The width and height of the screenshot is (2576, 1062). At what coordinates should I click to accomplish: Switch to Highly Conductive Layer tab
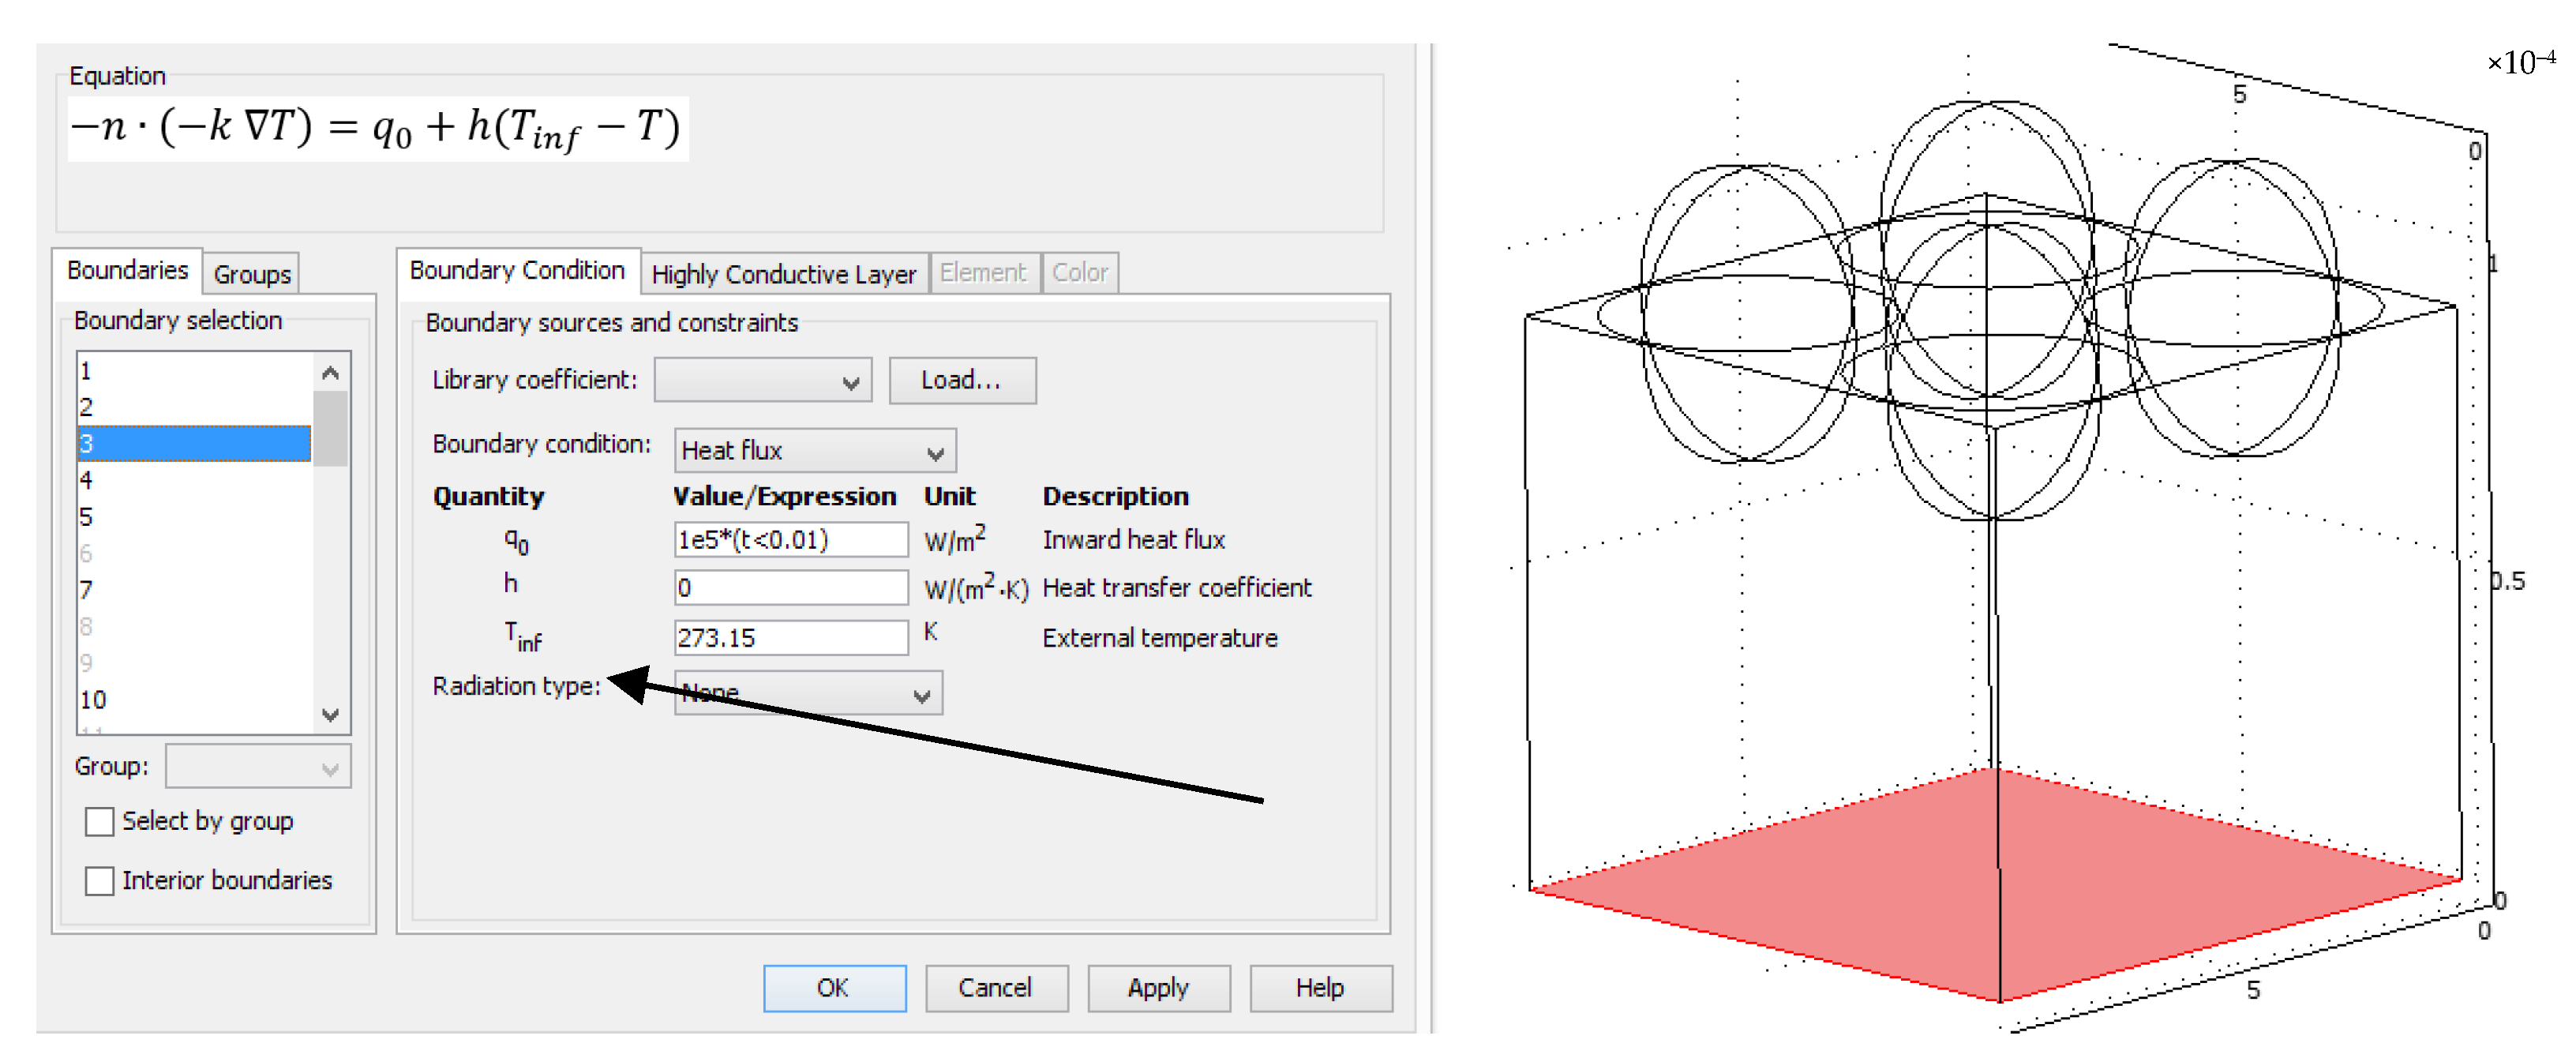click(x=783, y=274)
